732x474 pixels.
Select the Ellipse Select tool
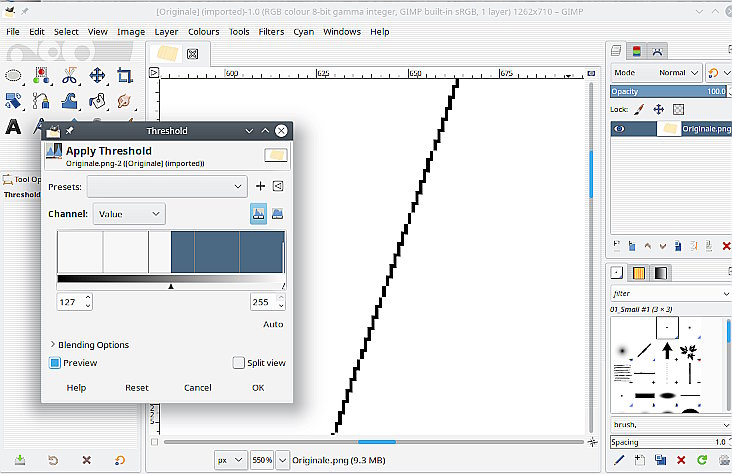[x=13, y=75]
